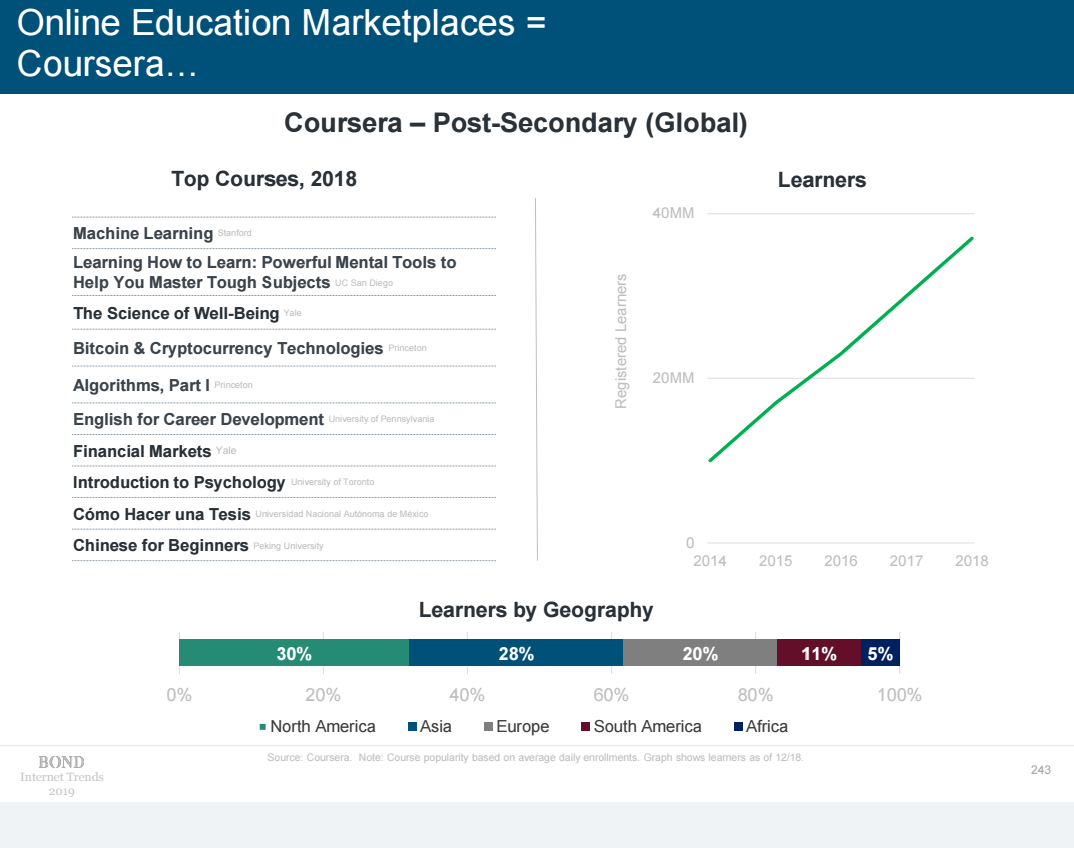Open The Science of Well-Being course

(176, 313)
